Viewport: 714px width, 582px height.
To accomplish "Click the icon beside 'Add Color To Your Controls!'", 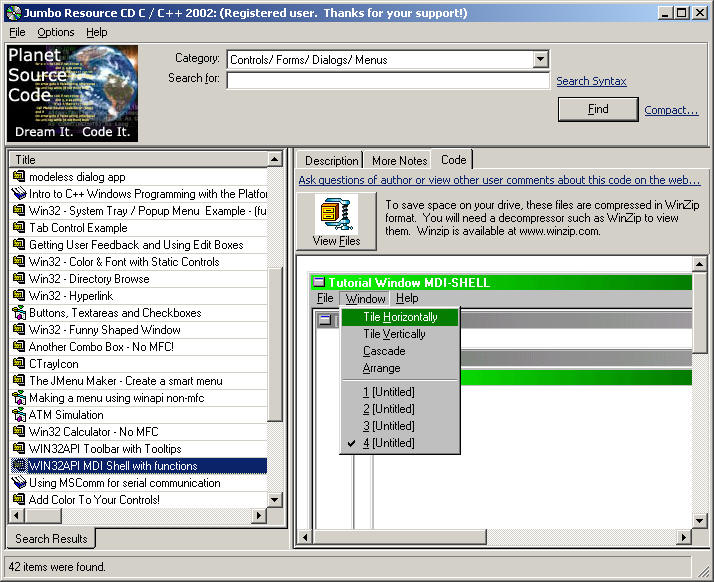I will pyautogui.click(x=19, y=499).
